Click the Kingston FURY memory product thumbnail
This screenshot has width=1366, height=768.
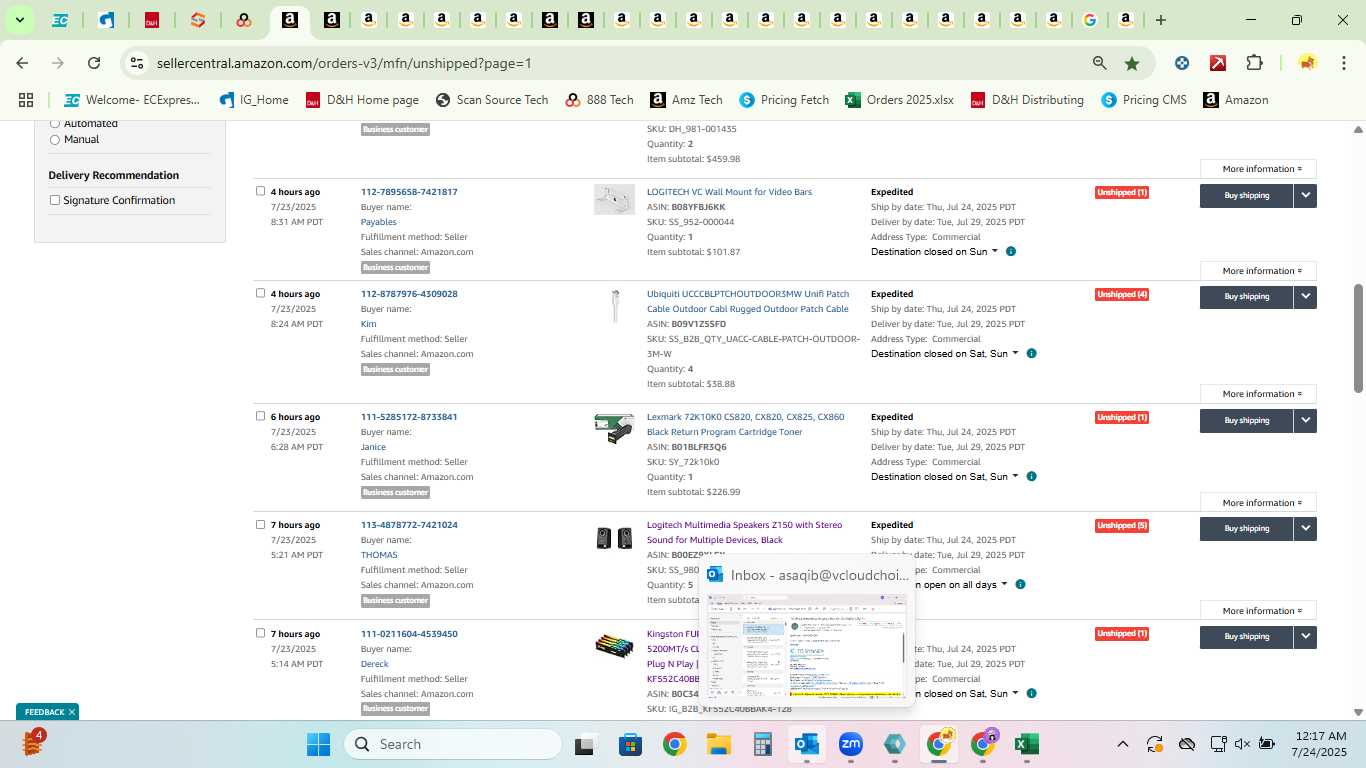pyautogui.click(x=614, y=645)
